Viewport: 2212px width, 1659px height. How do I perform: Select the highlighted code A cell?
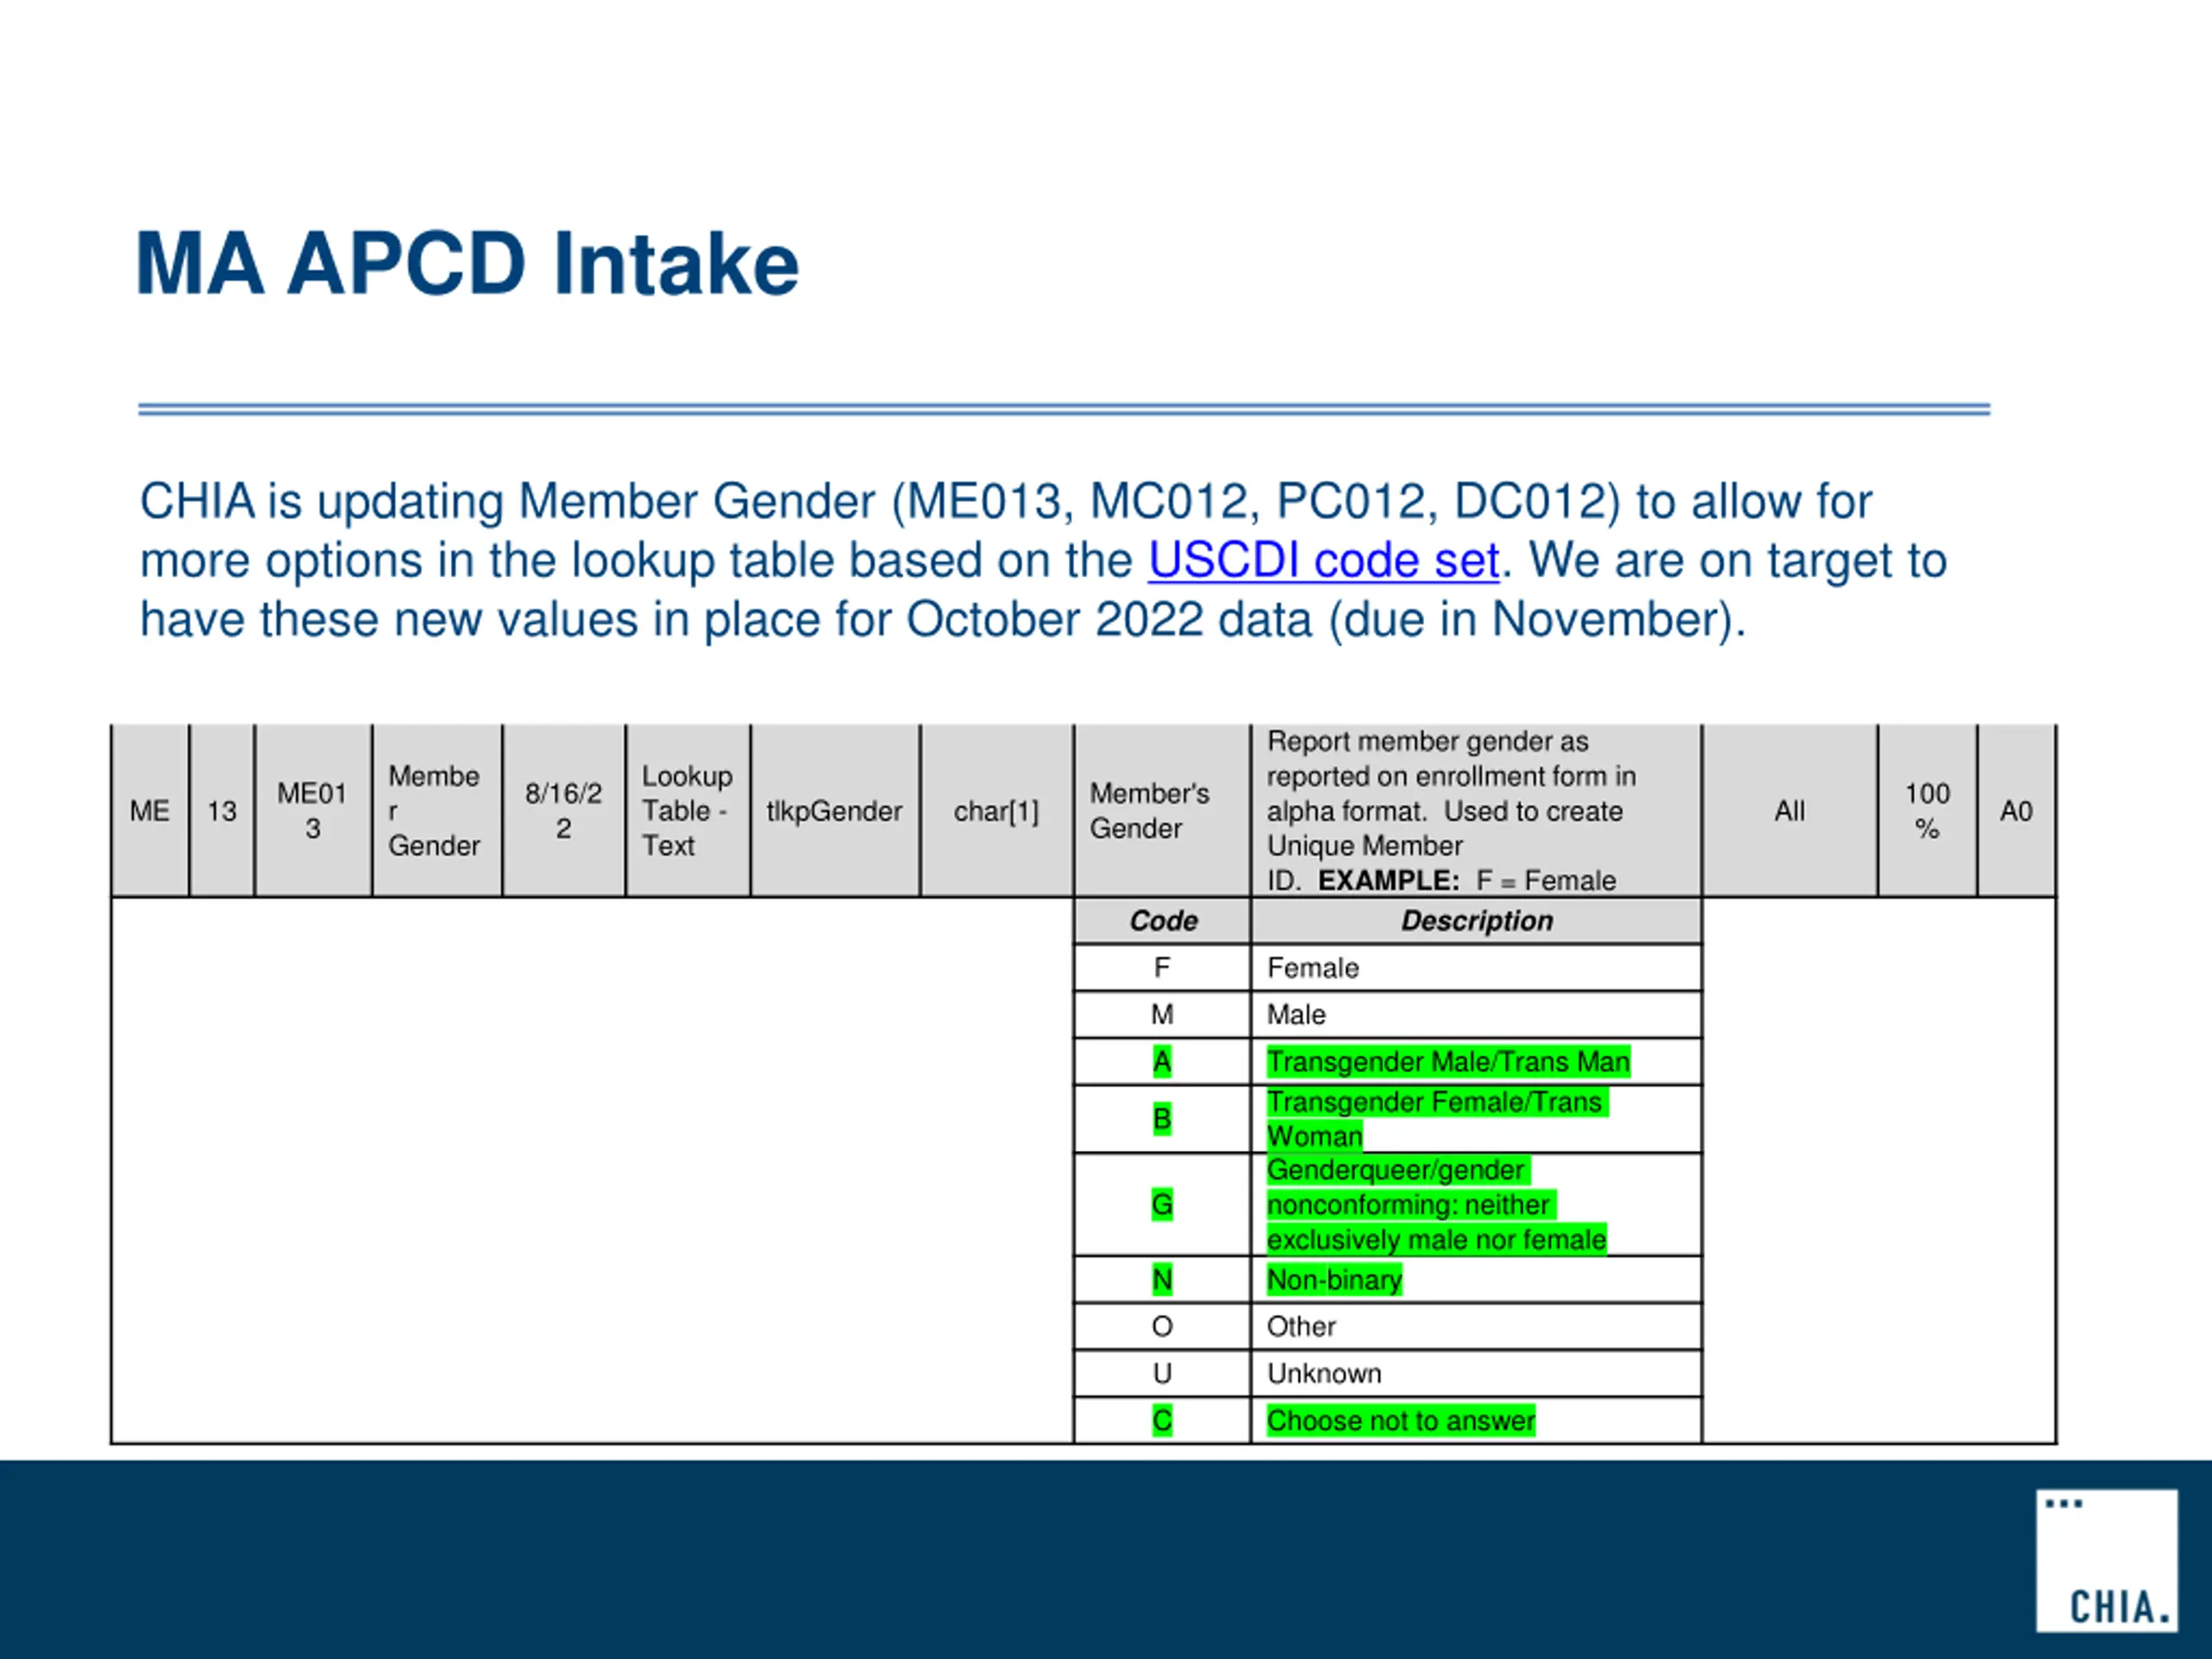pos(1161,1061)
